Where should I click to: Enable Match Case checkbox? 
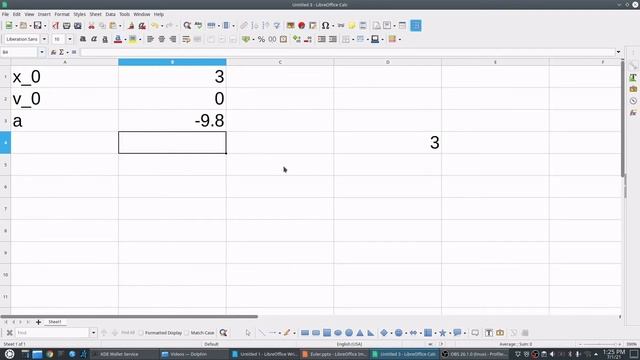199,333
